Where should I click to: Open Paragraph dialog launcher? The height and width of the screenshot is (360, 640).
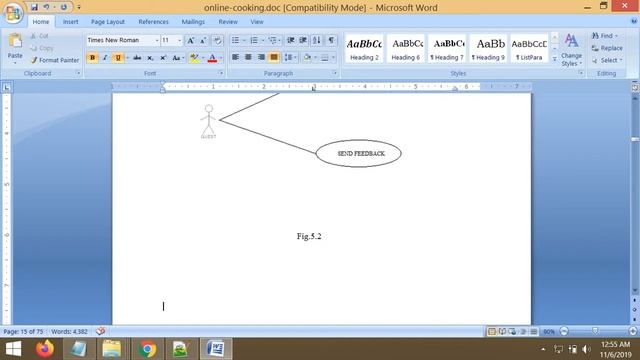click(x=335, y=73)
